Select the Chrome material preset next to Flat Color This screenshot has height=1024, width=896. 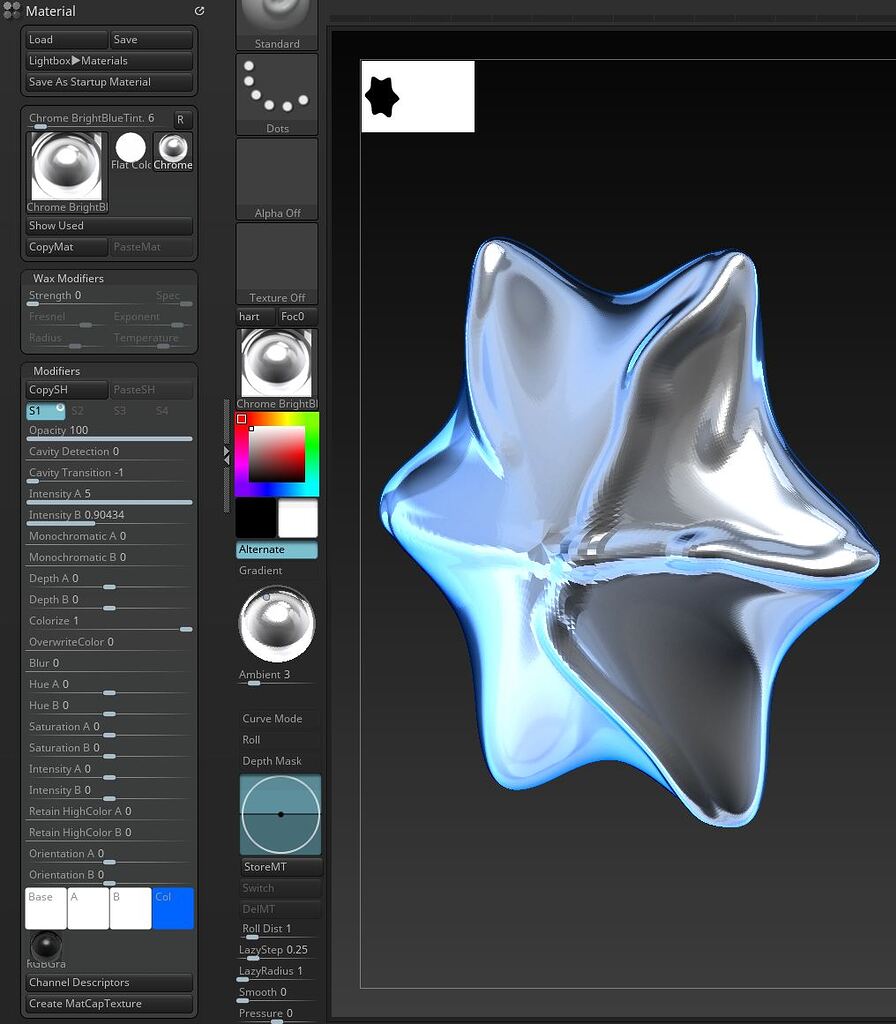pyautogui.click(x=172, y=150)
